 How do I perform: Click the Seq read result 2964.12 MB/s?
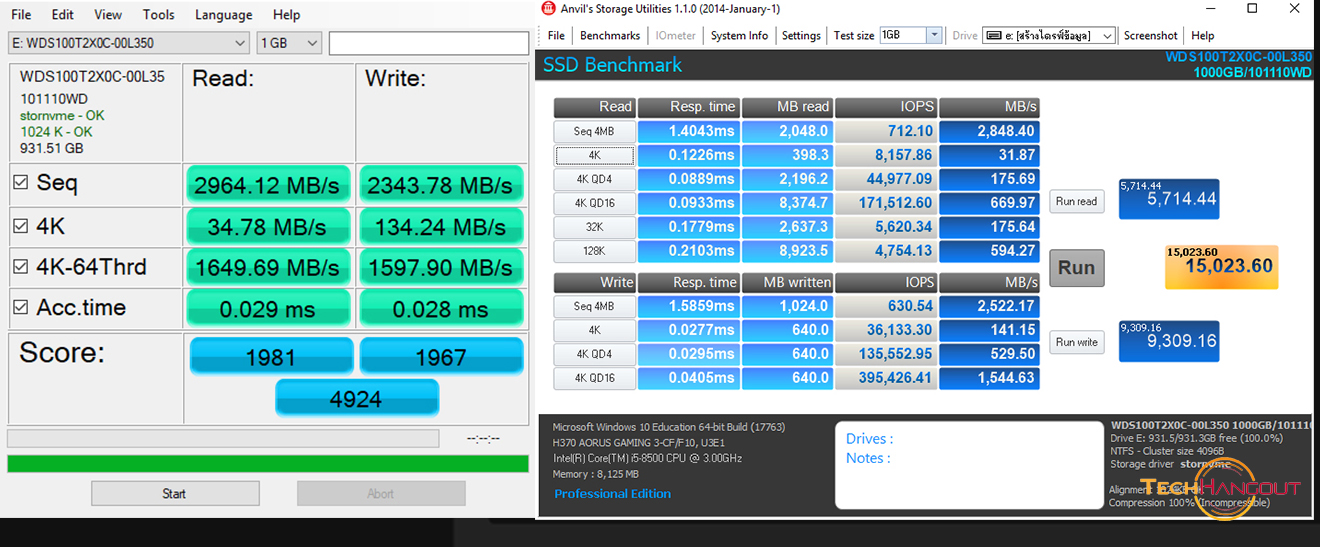[267, 185]
